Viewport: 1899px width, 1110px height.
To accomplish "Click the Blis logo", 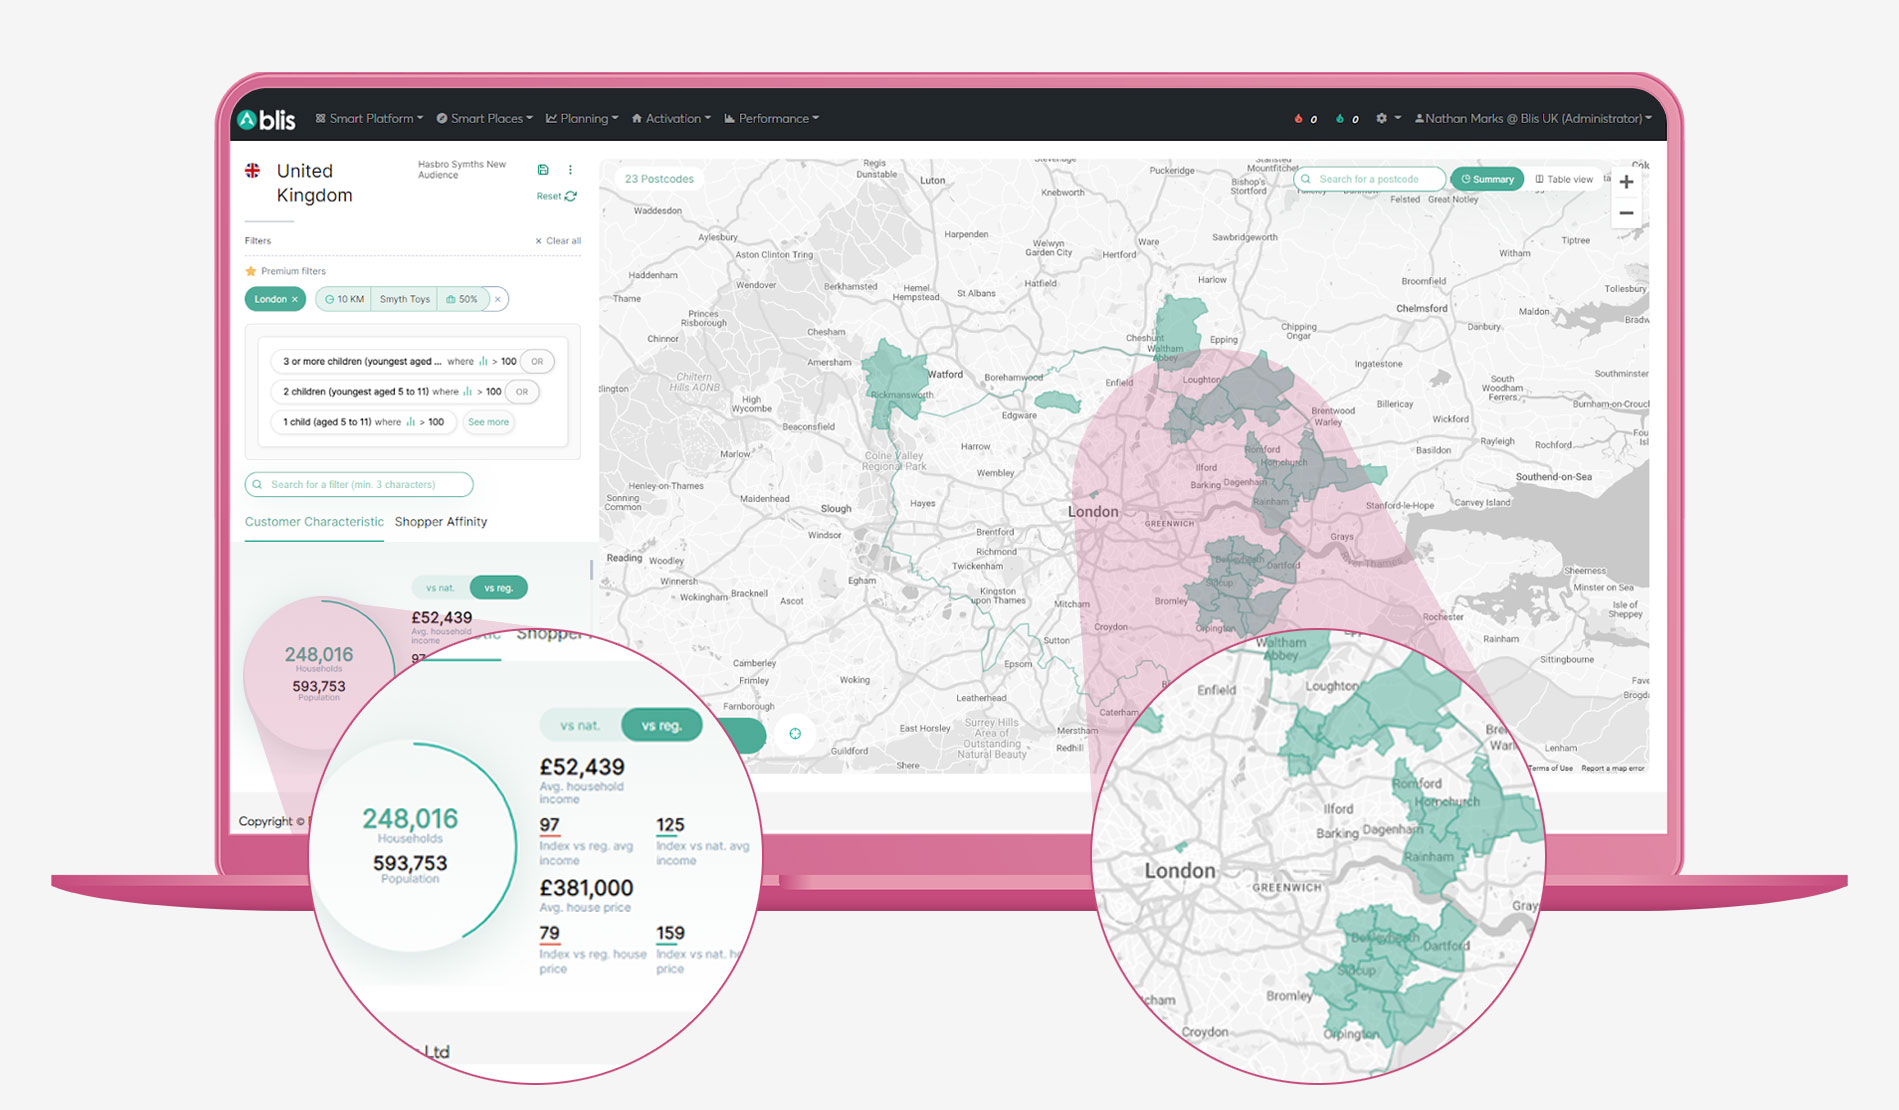I will [266, 119].
